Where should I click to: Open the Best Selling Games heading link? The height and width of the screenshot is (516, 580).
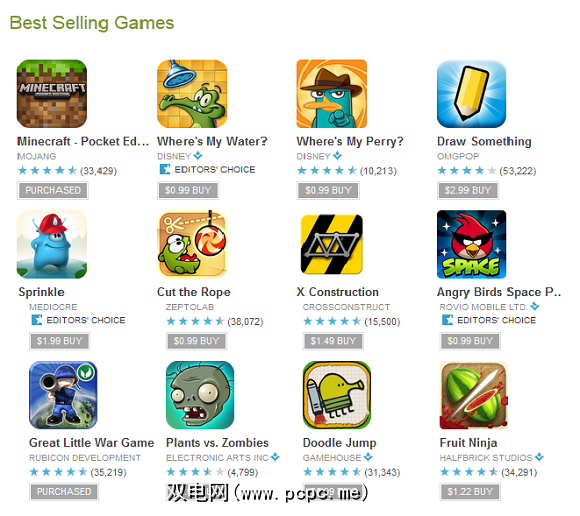(92, 23)
